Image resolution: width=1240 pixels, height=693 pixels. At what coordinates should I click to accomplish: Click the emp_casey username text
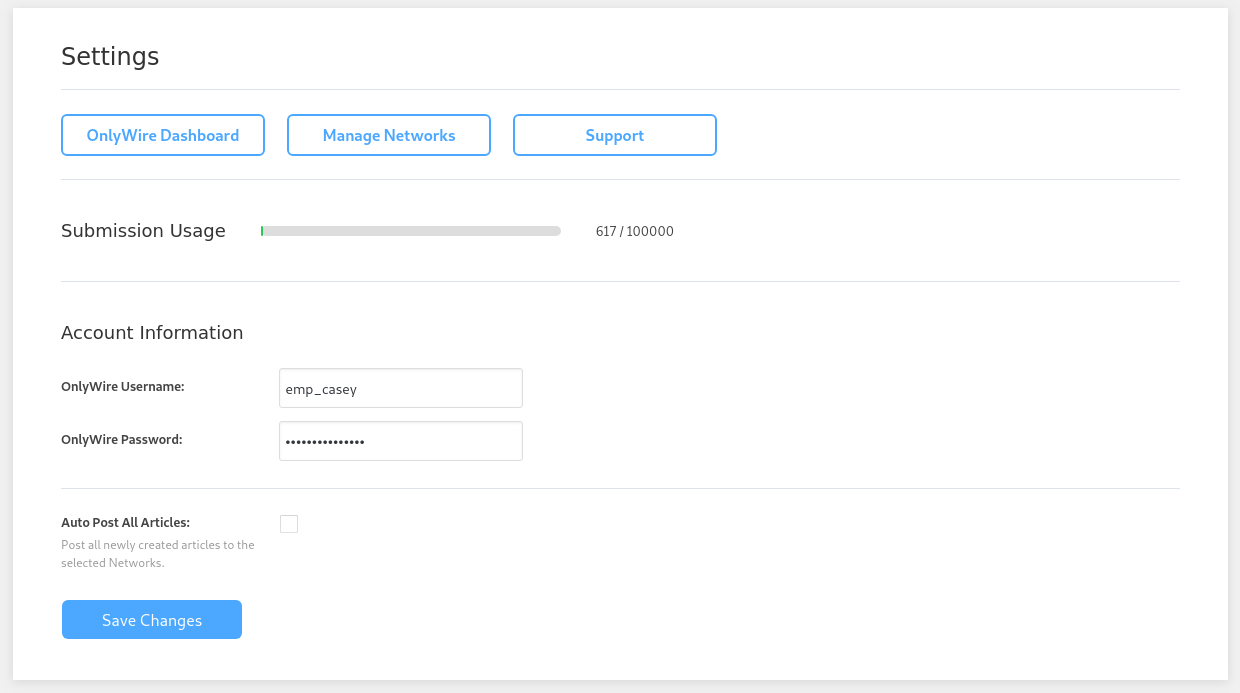[321, 389]
